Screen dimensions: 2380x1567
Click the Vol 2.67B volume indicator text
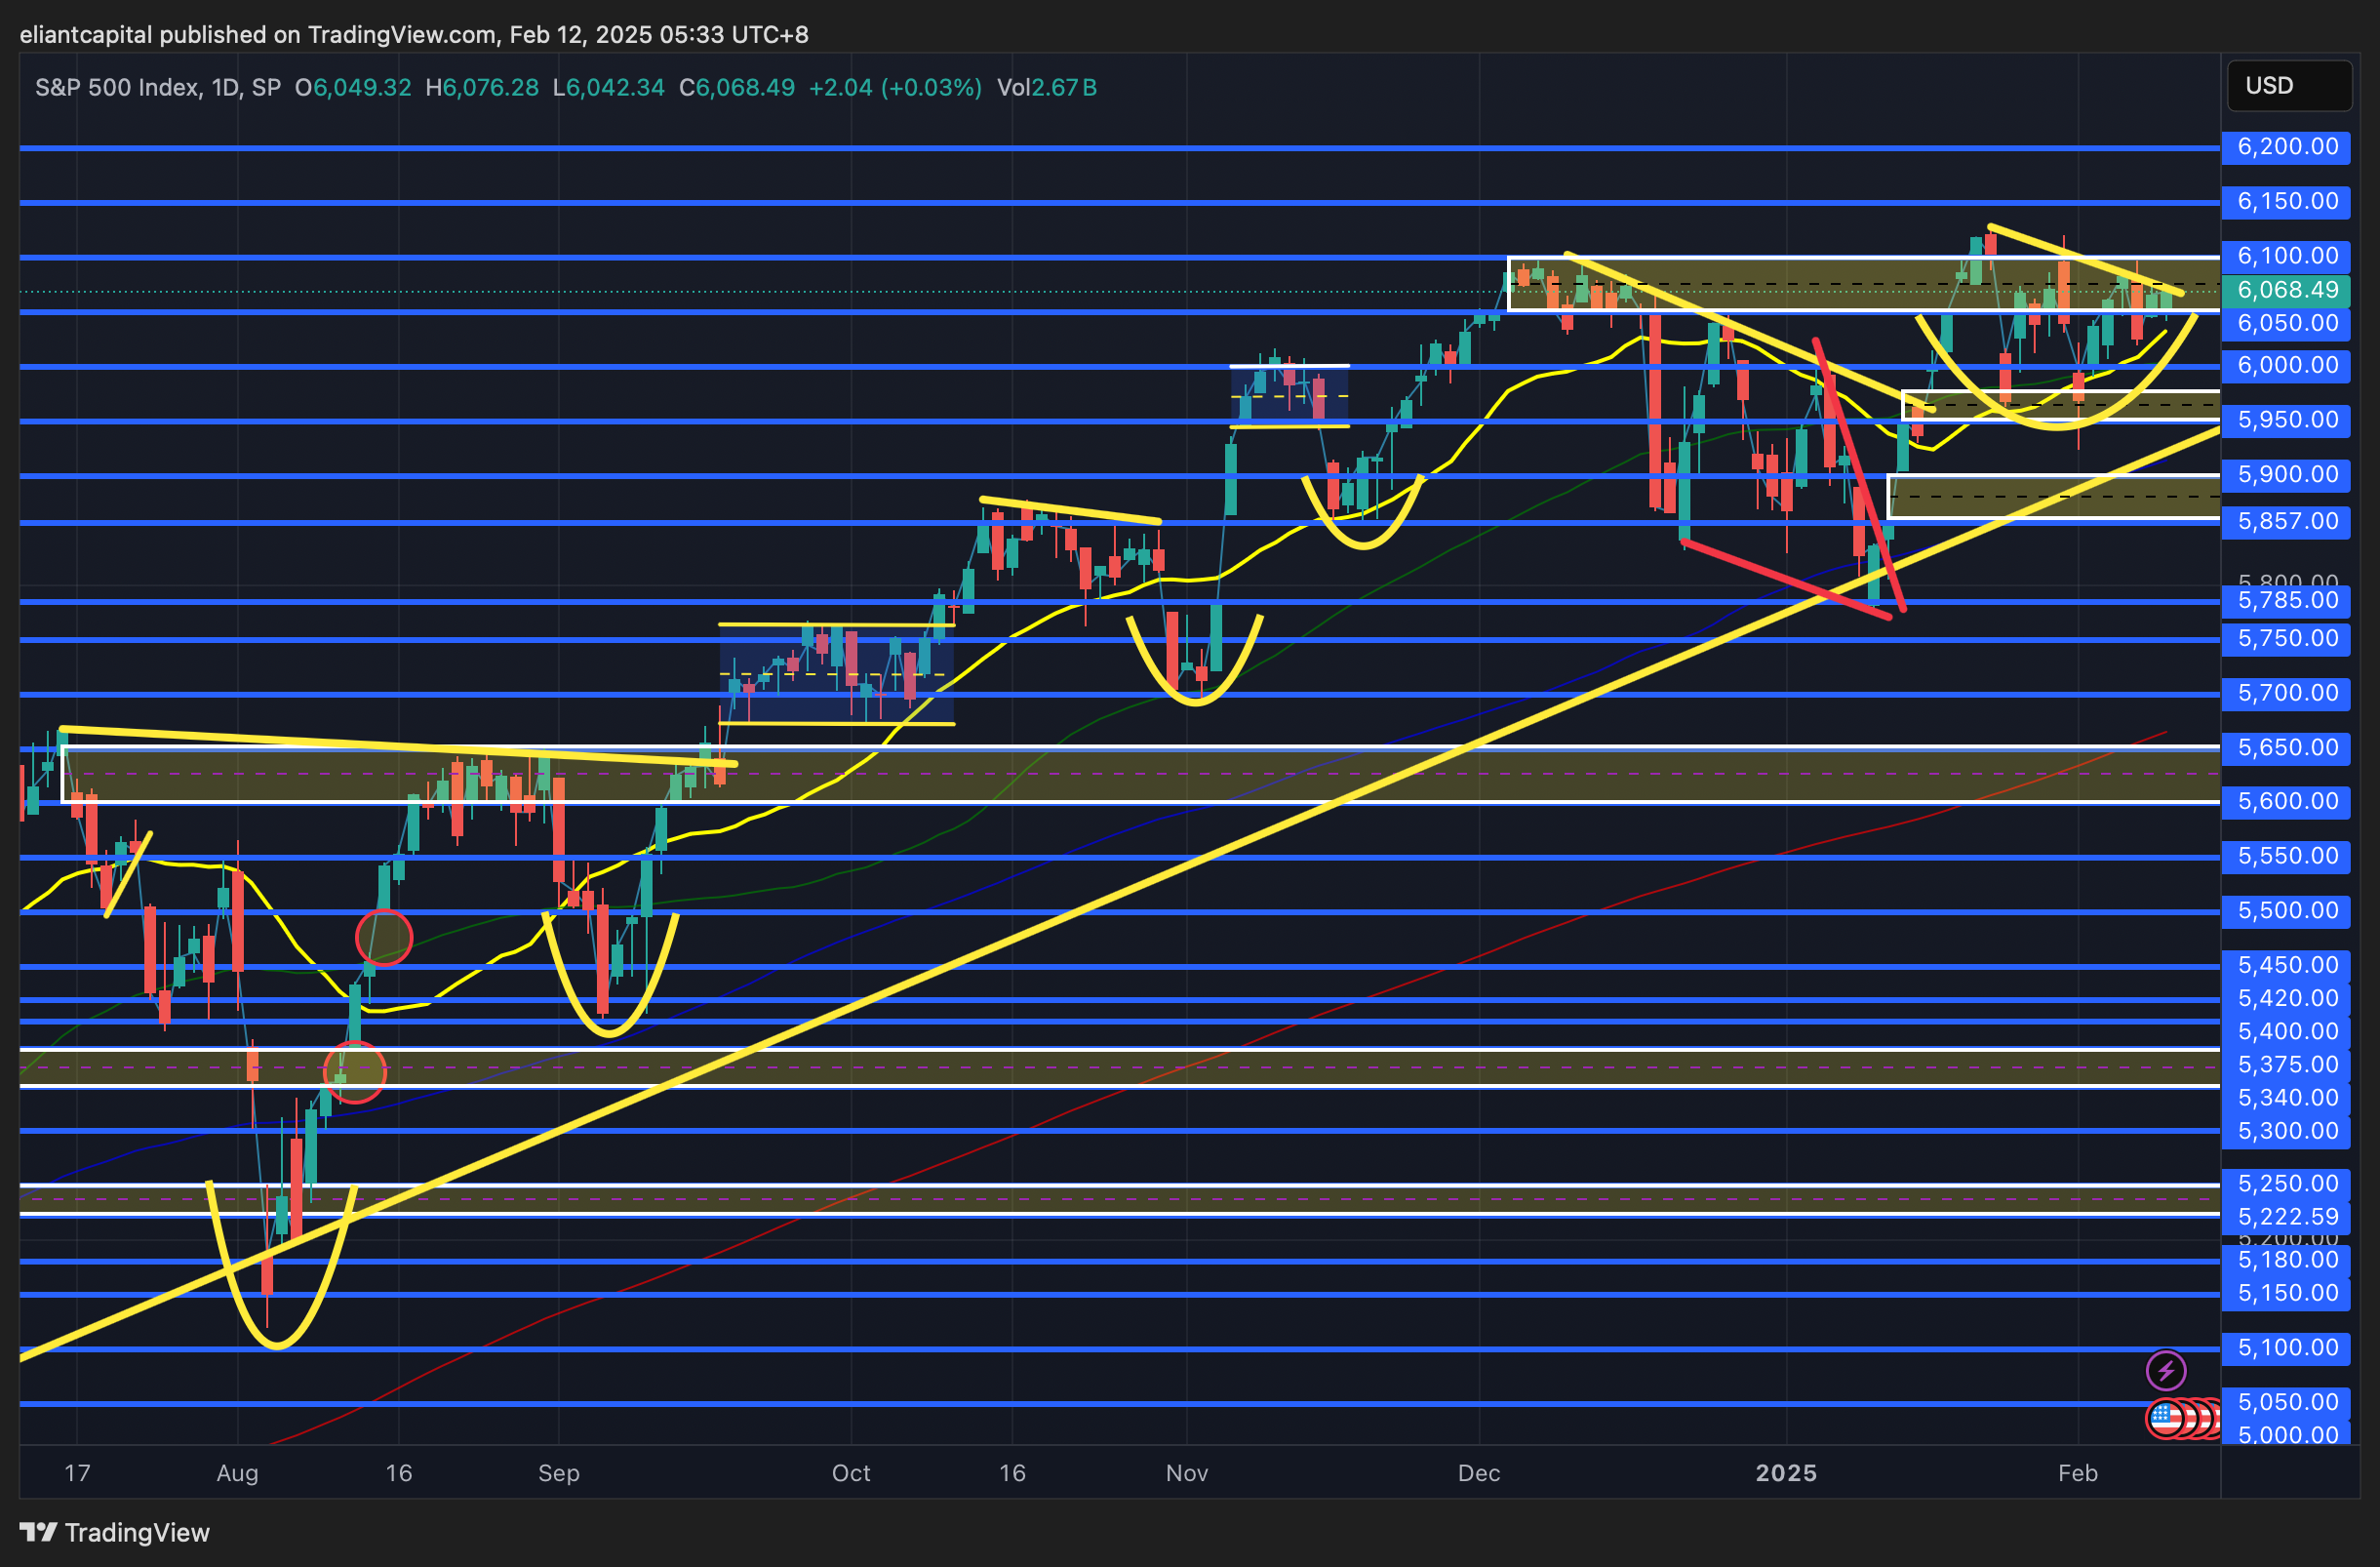coord(1046,88)
